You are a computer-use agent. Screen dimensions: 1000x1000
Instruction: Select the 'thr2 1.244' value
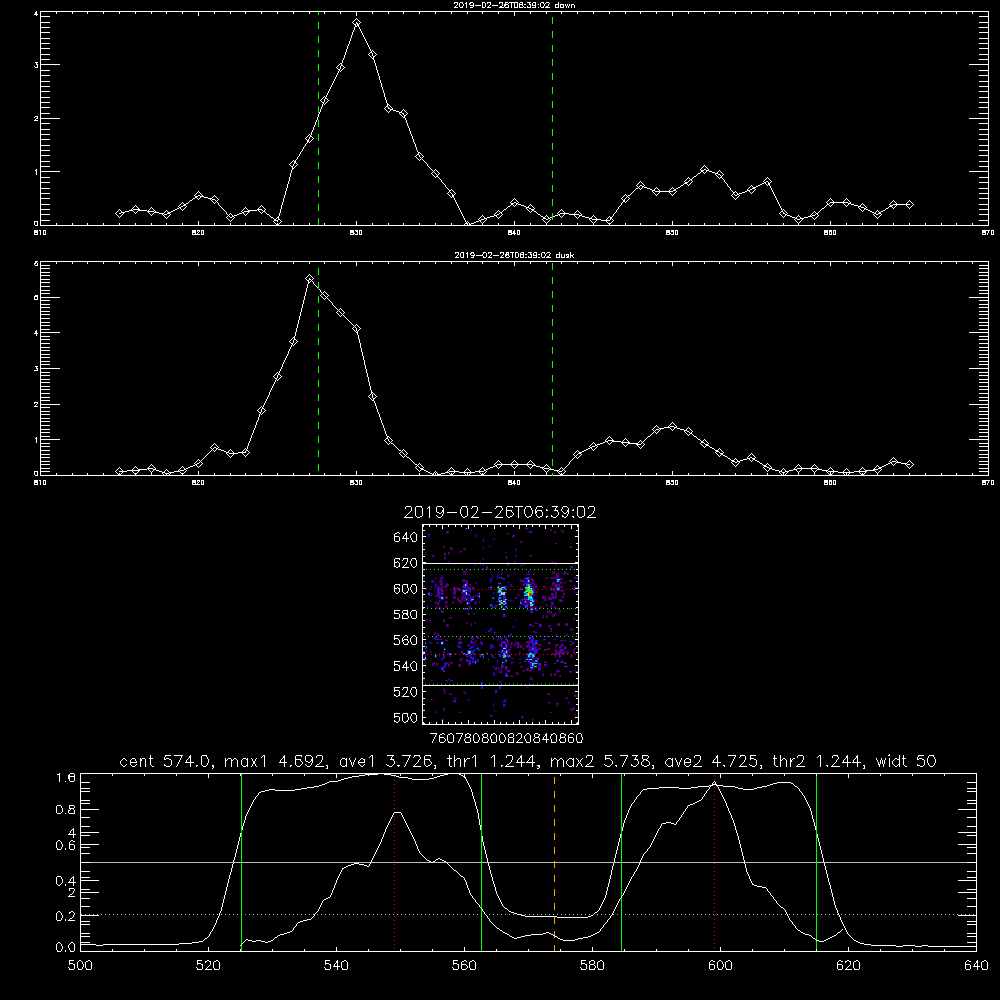(x=819, y=761)
